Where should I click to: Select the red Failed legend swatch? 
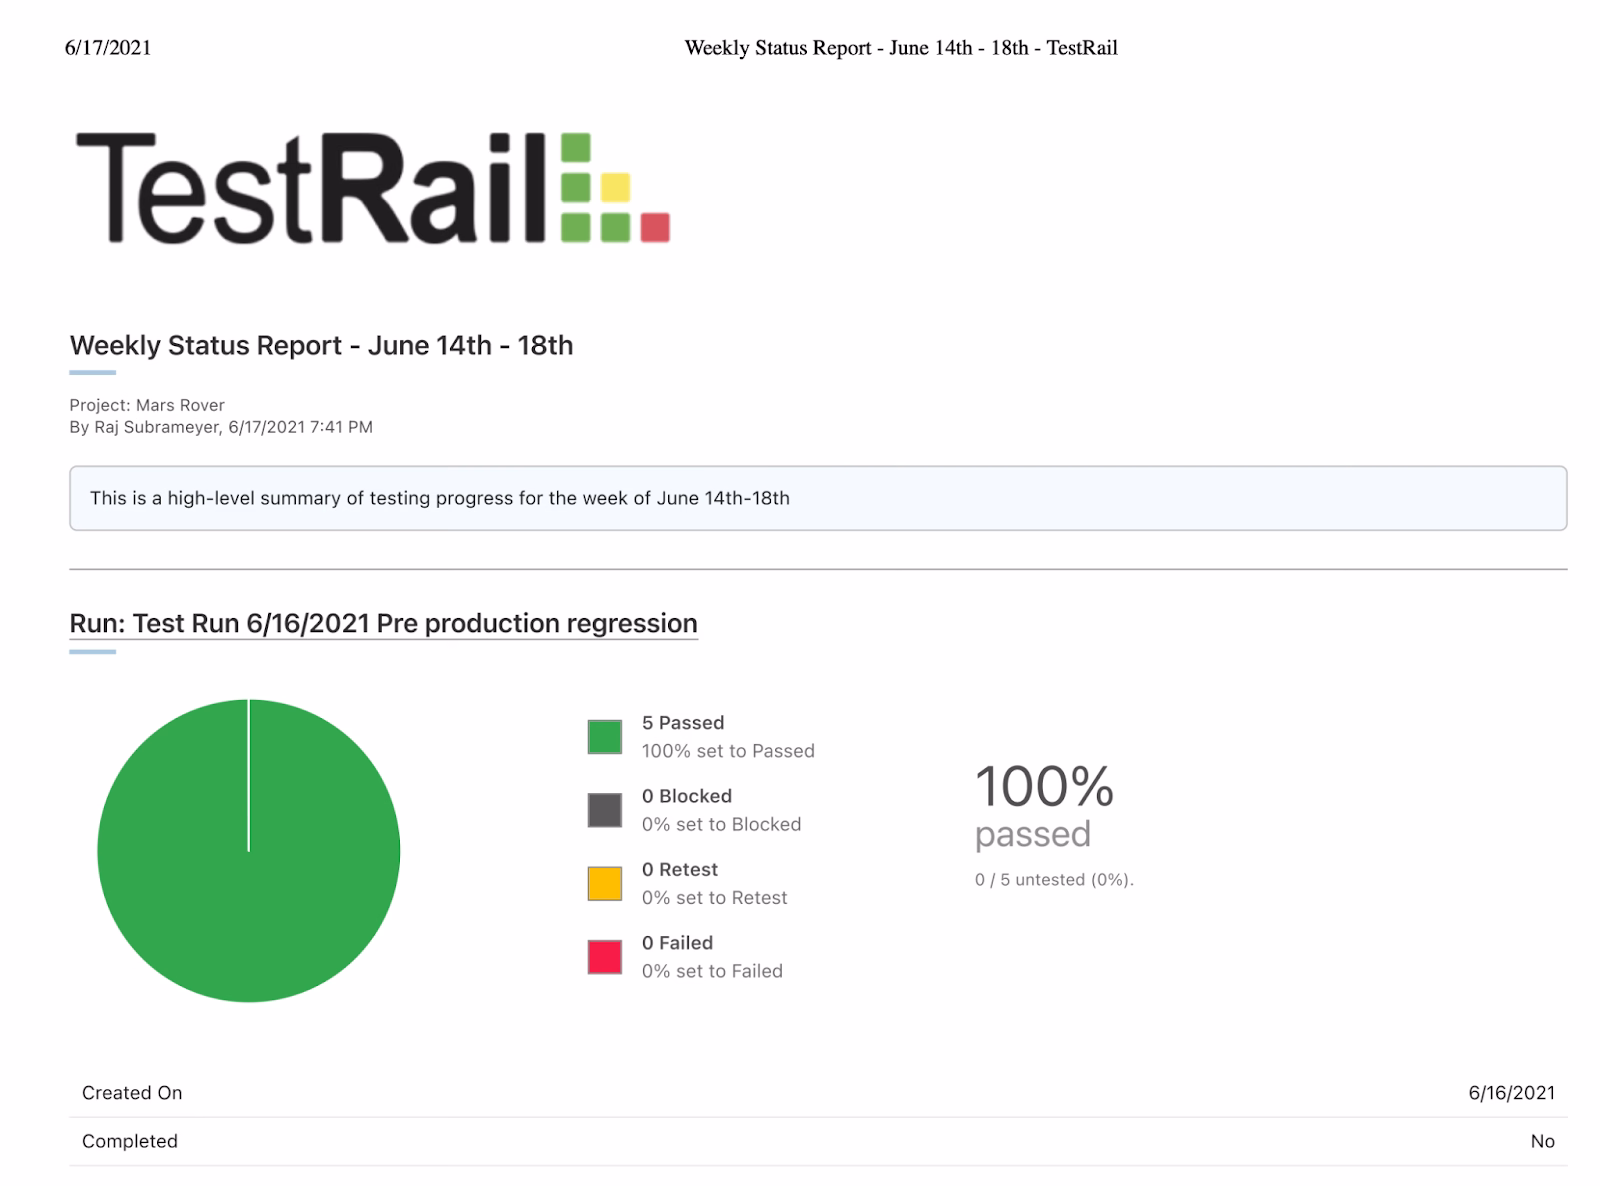tap(604, 957)
